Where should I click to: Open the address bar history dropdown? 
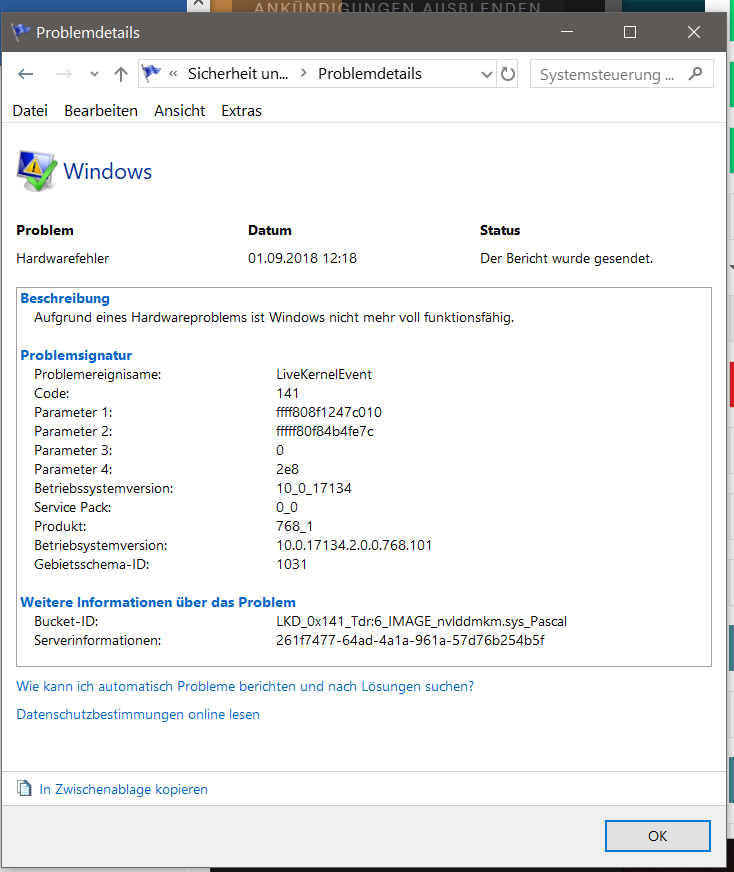click(487, 74)
